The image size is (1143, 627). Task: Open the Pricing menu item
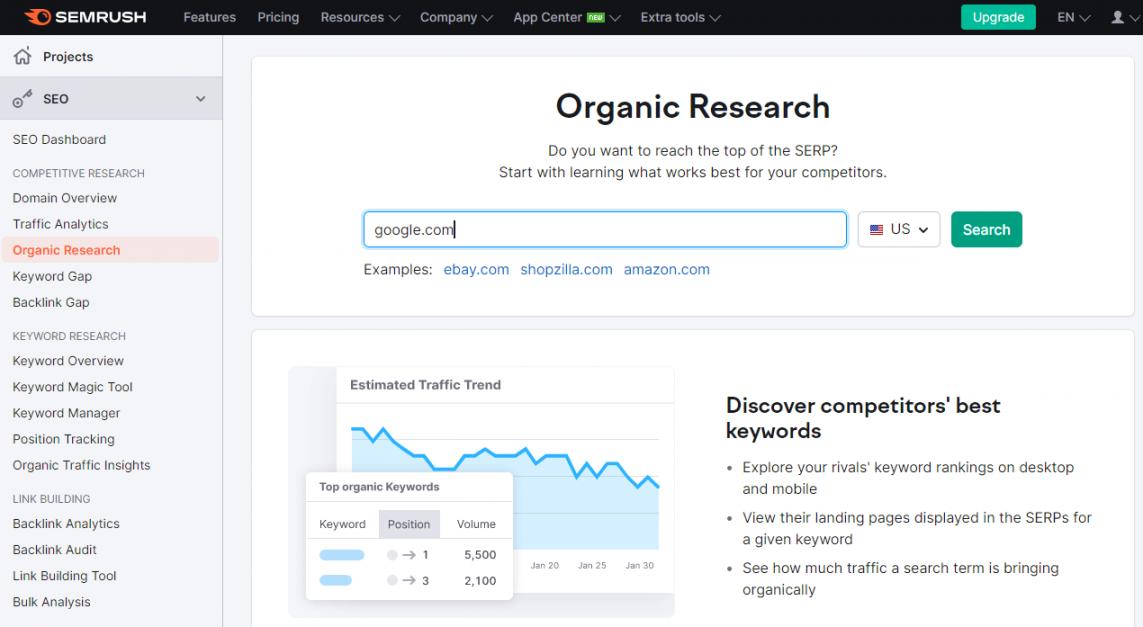tap(278, 17)
